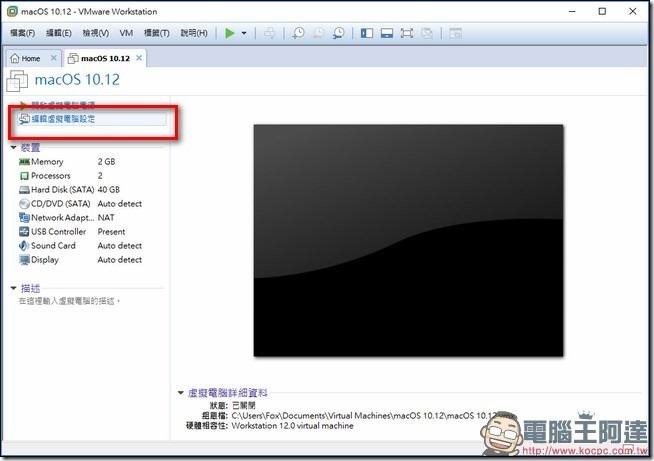Collapse the 裝置 devices section
Viewport: 654px width, 461px height.
14,147
